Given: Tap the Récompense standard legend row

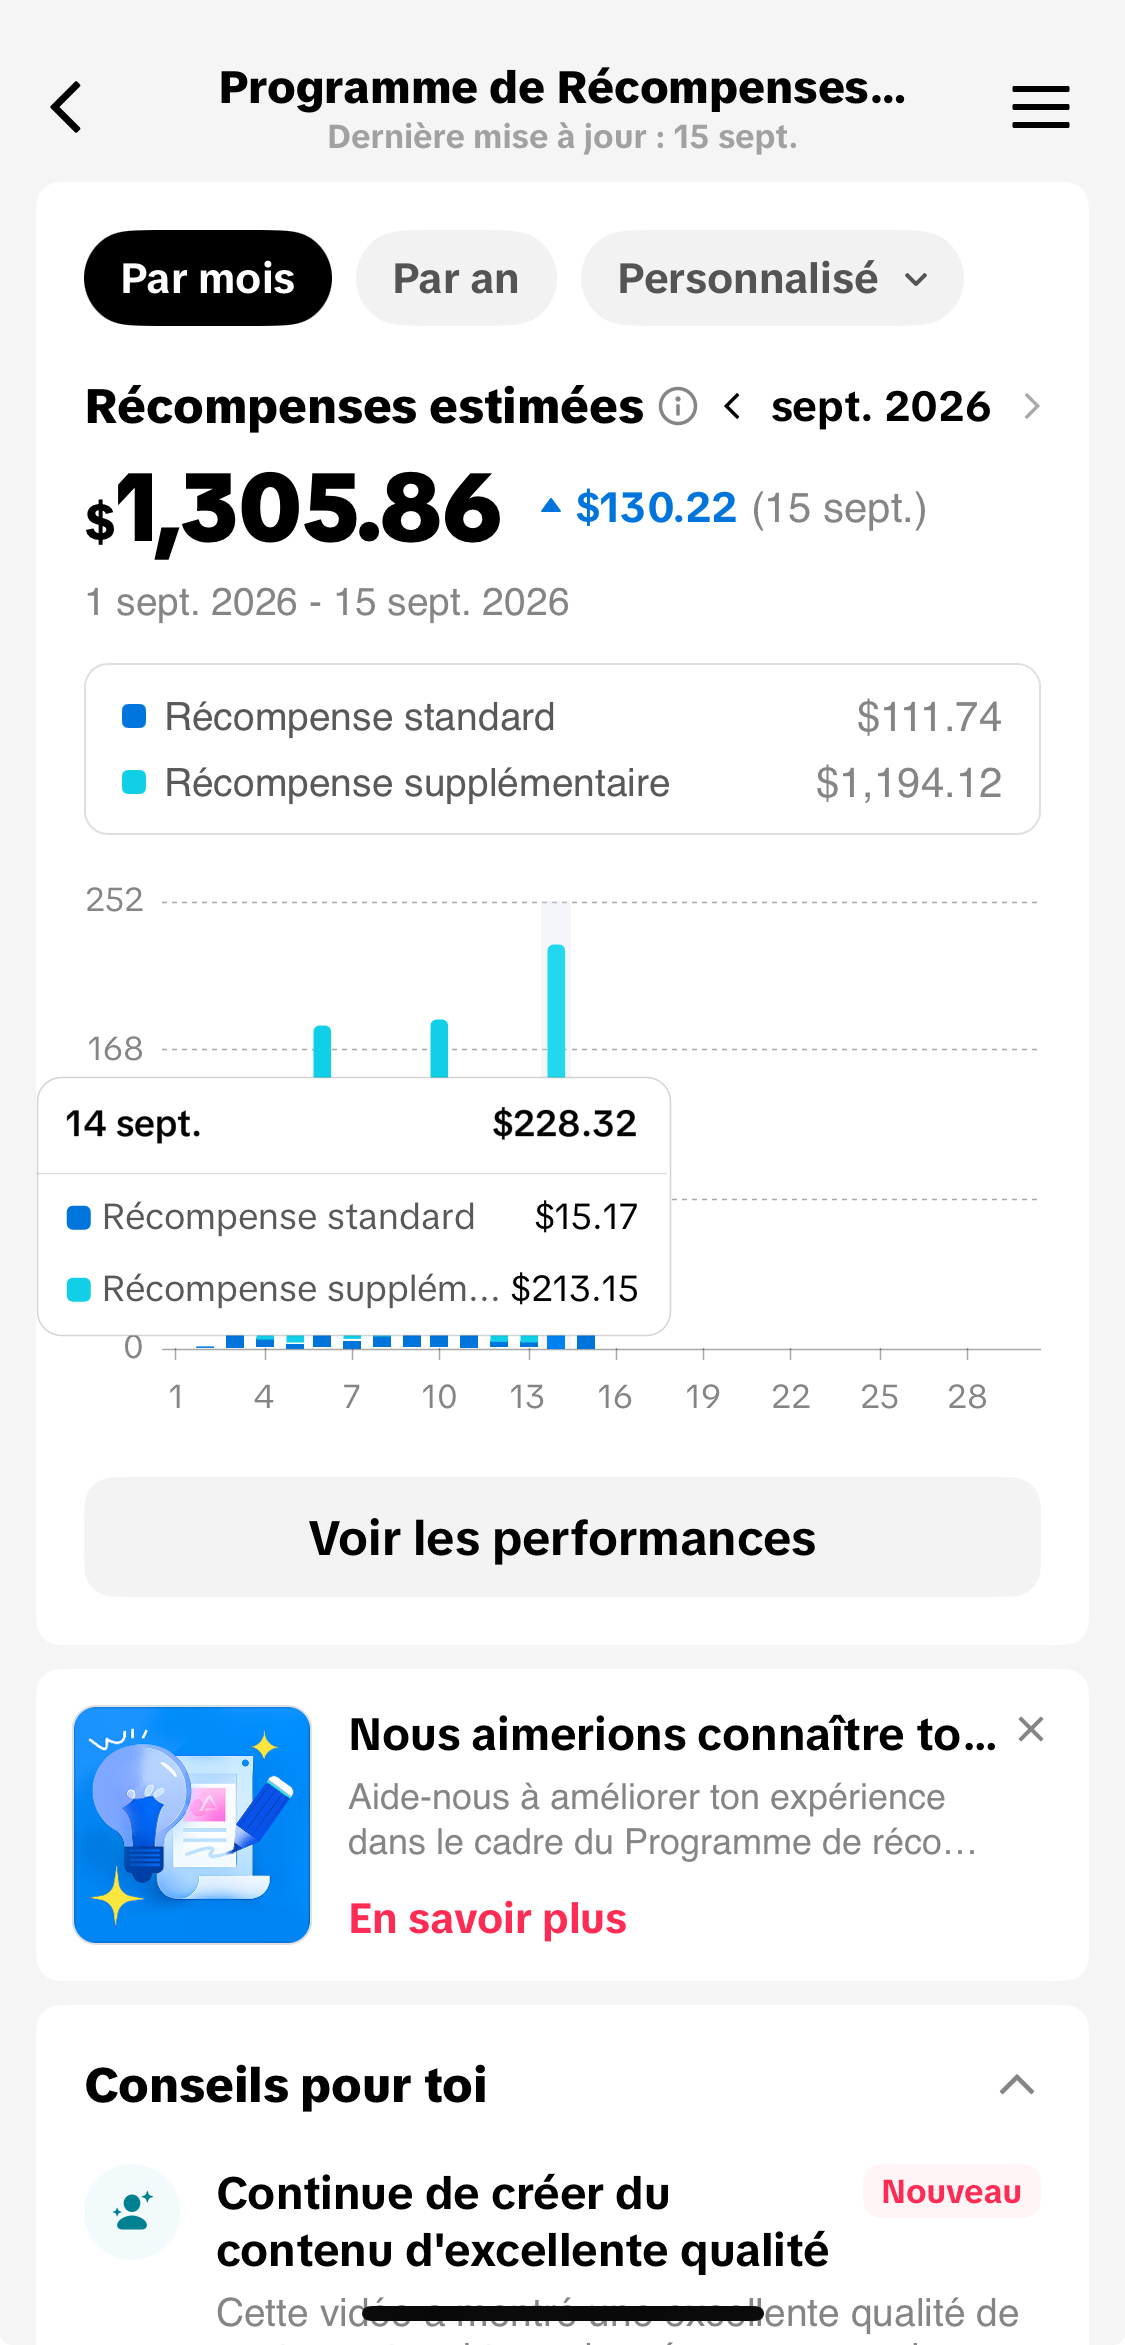Looking at the screenshot, I should coord(562,717).
